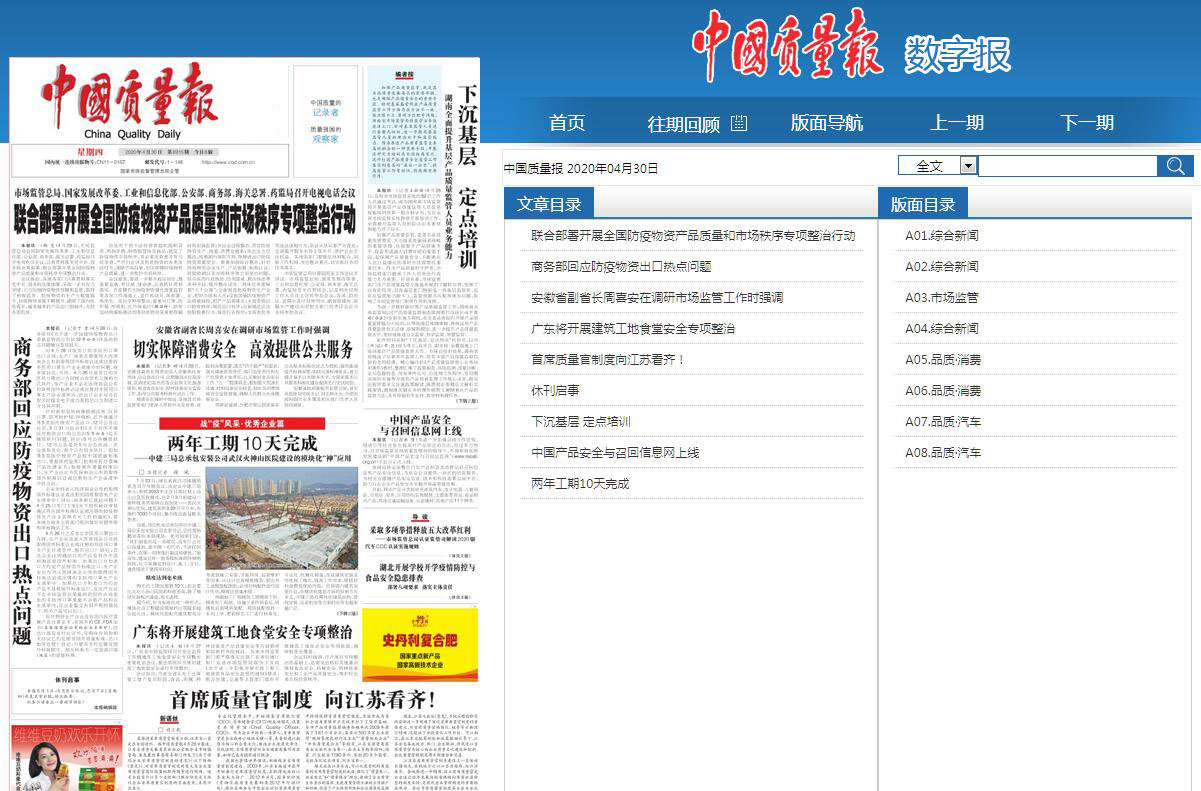Switch to the 文章目录 tab
1201x791 pixels.
[549, 204]
